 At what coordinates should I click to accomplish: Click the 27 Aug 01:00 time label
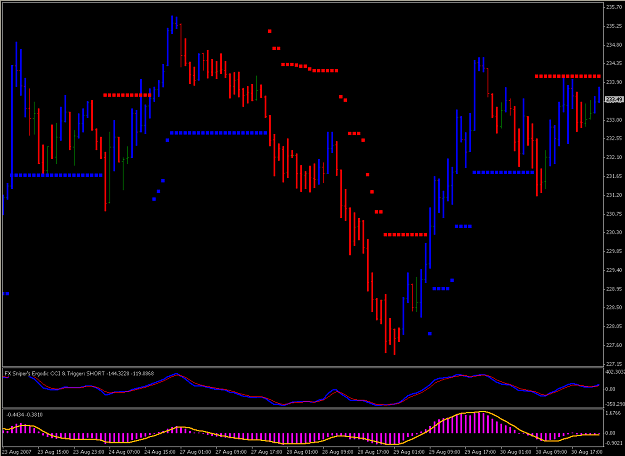tap(195, 452)
